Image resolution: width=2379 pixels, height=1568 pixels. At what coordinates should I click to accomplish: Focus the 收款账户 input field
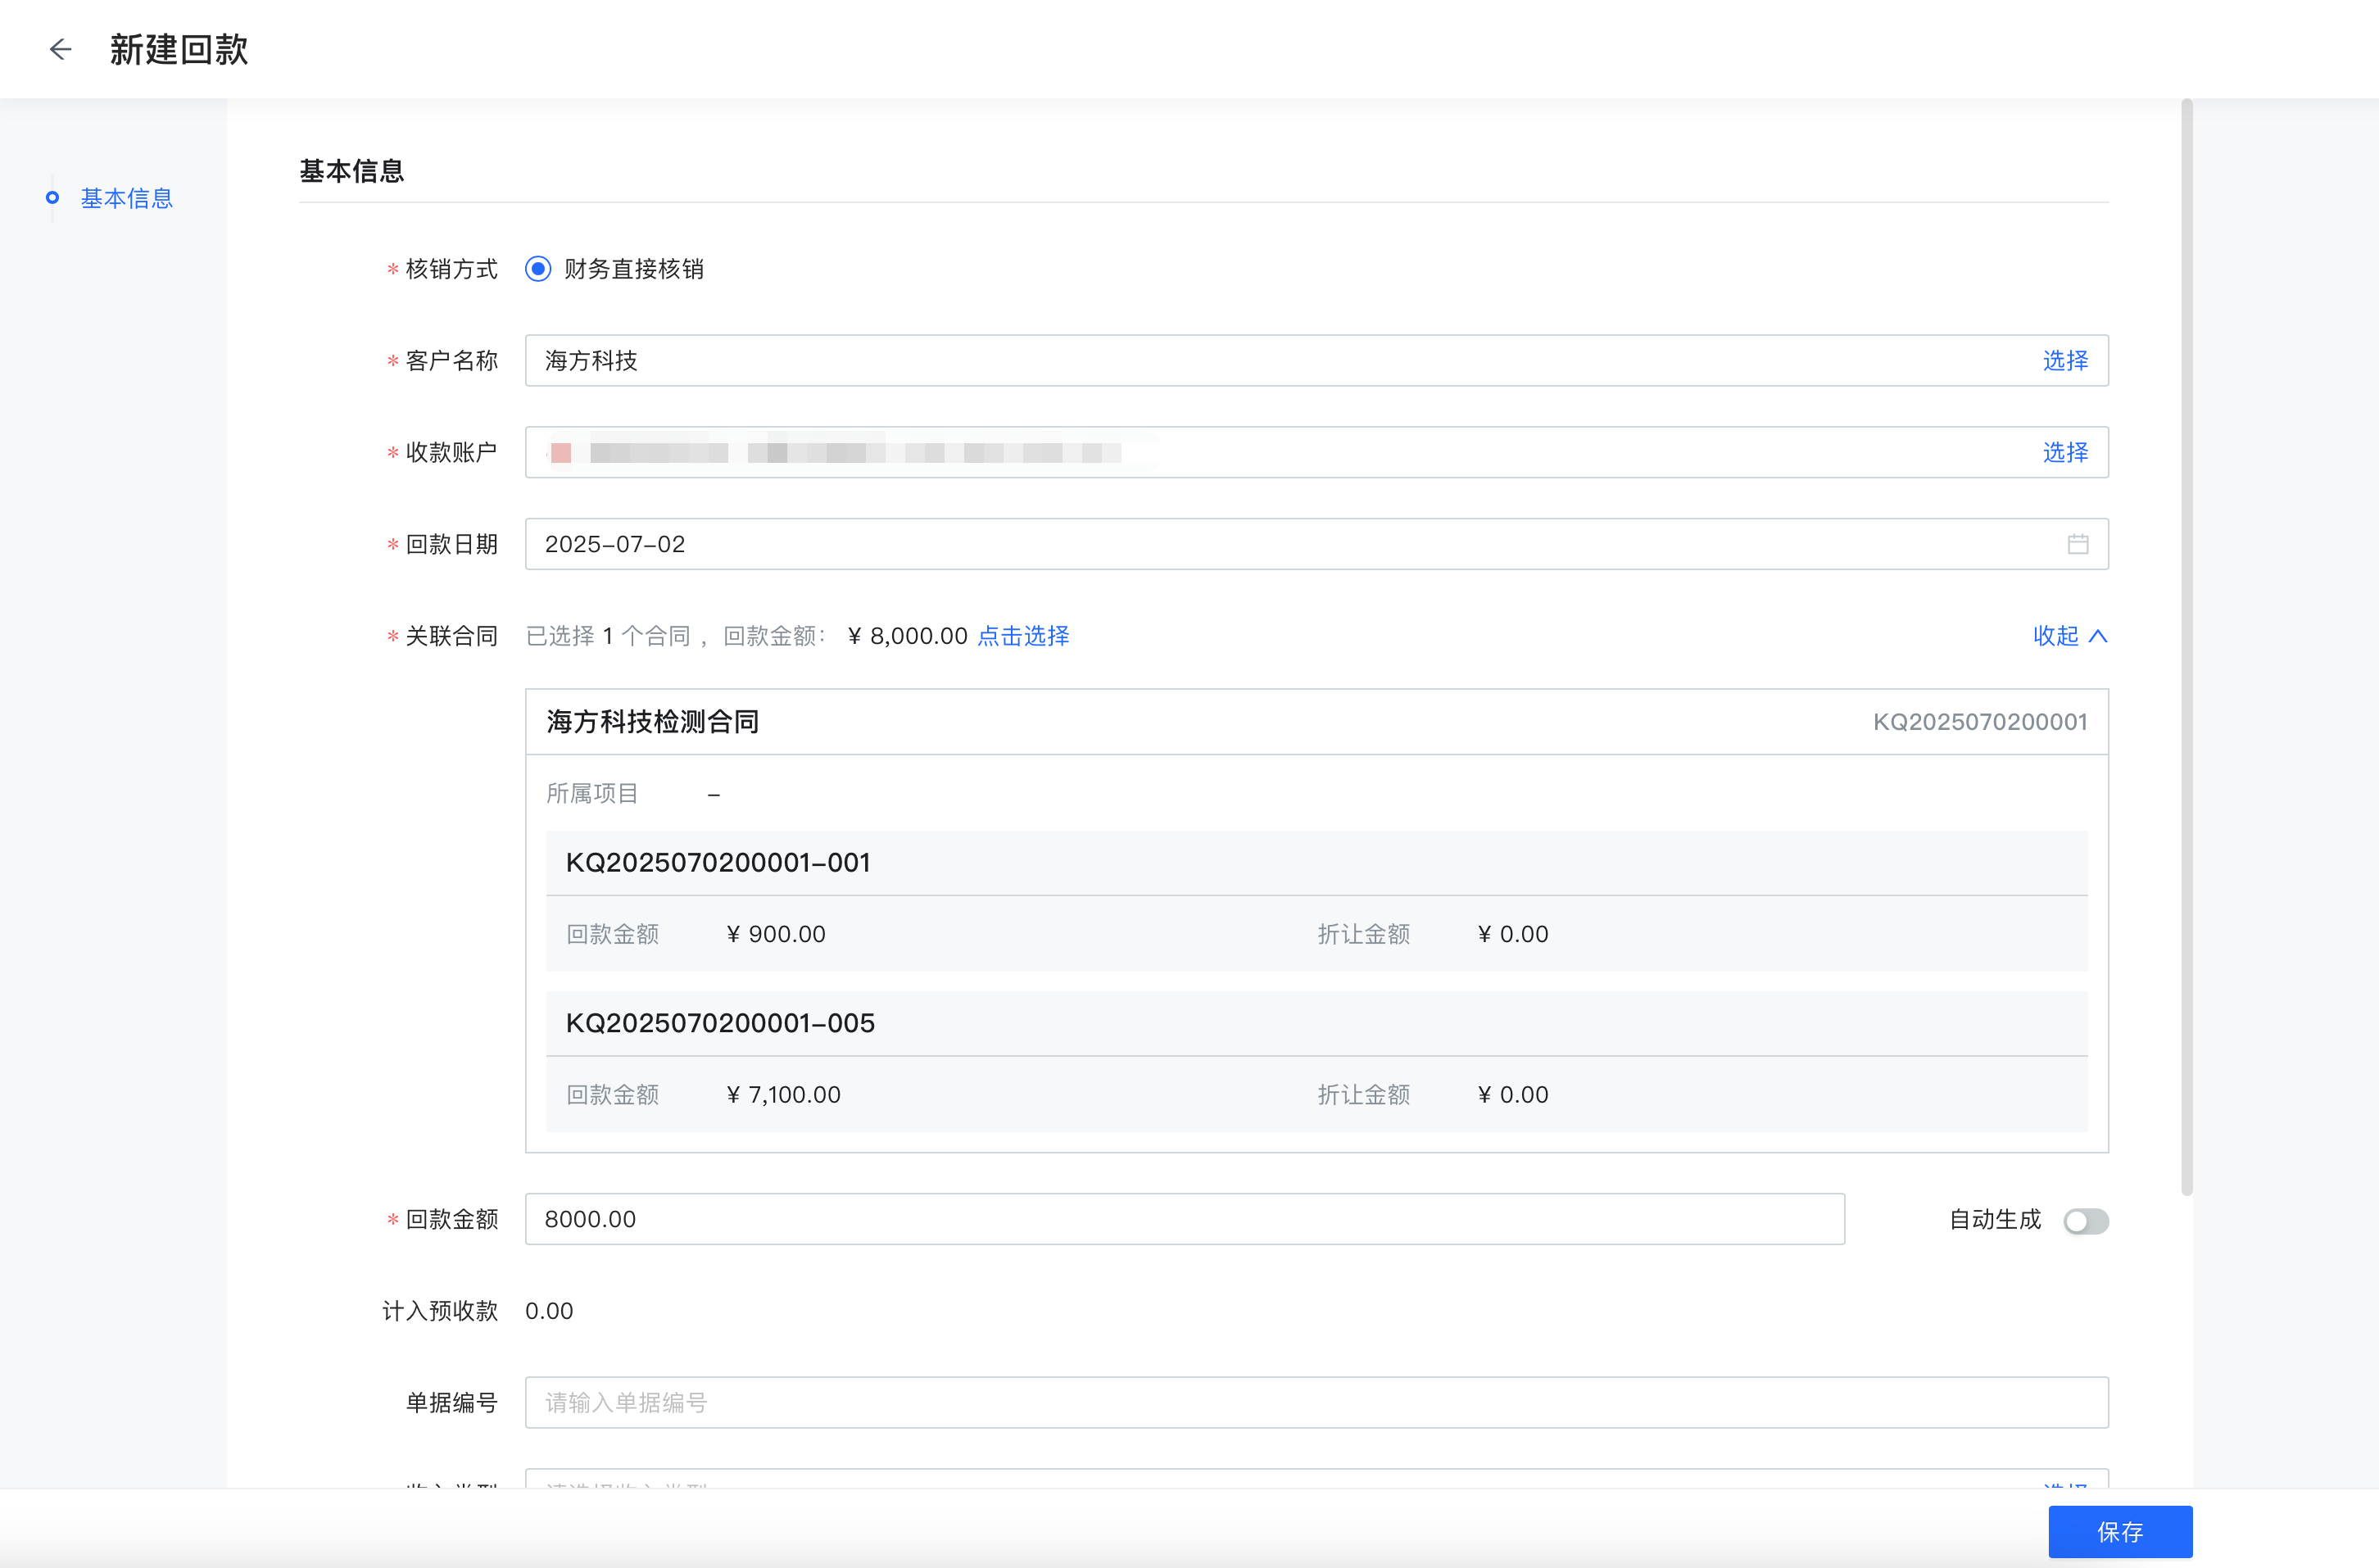click(1316, 452)
